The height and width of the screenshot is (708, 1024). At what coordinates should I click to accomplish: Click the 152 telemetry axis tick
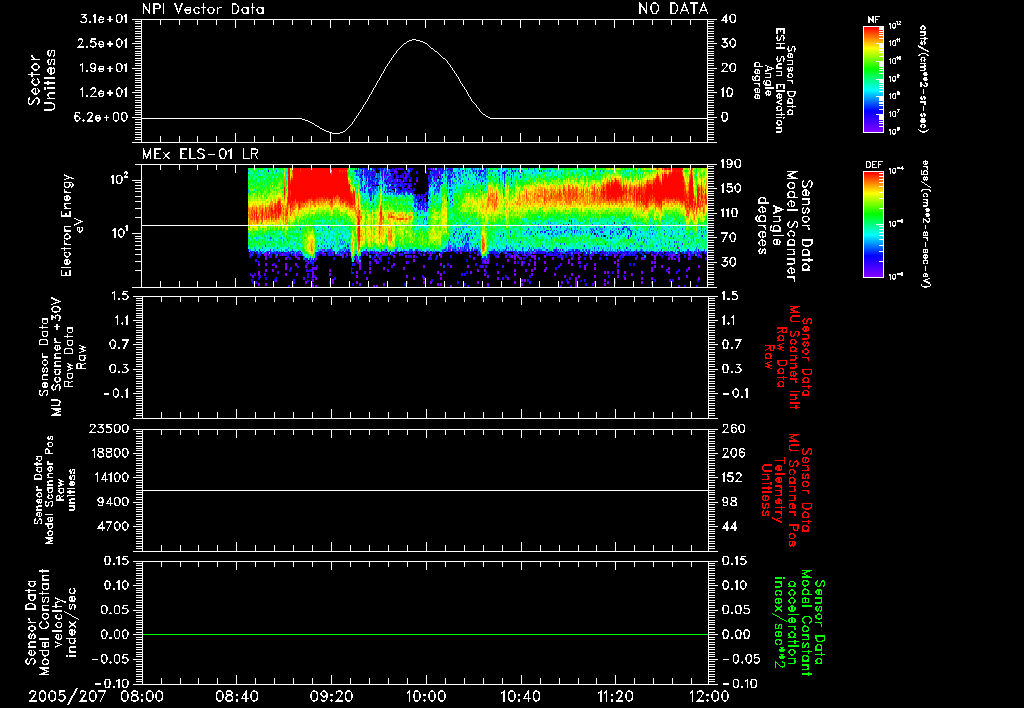[731, 477]
